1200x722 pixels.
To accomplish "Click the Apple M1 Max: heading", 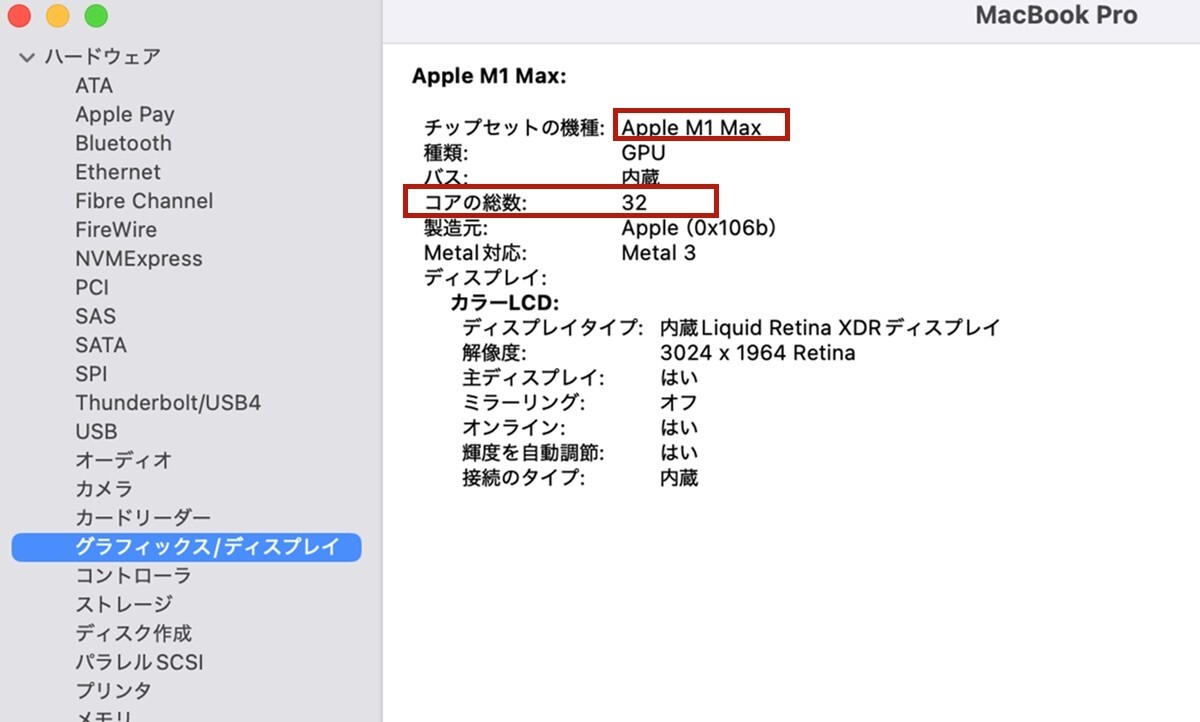I will (x=489, y=76).
